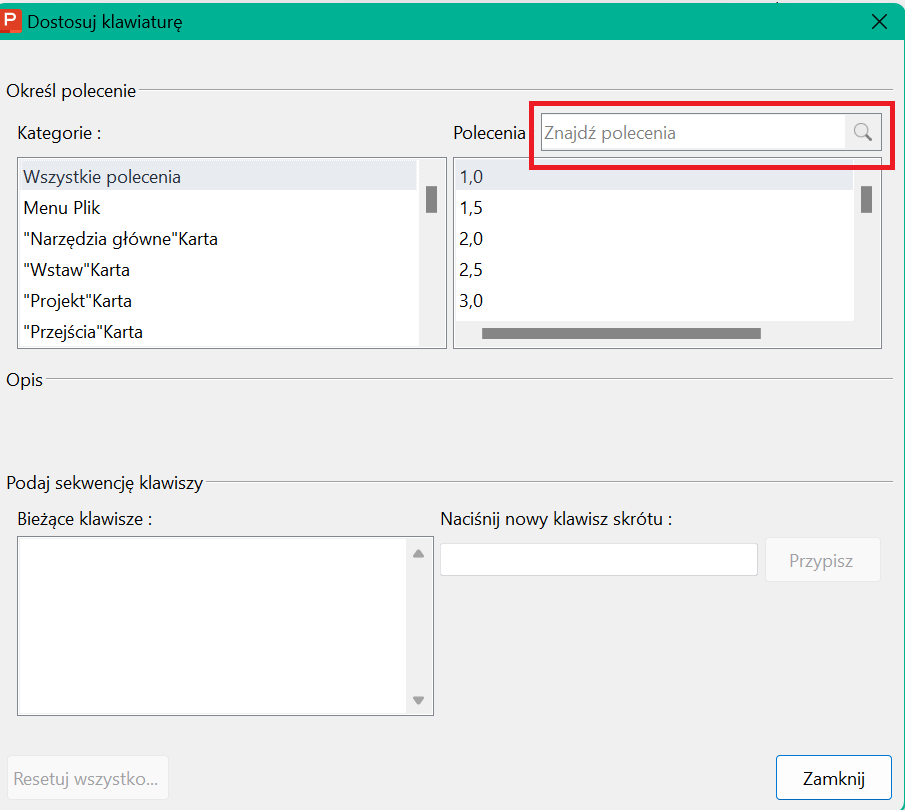Select the 1,0 command

coord(655,177)
